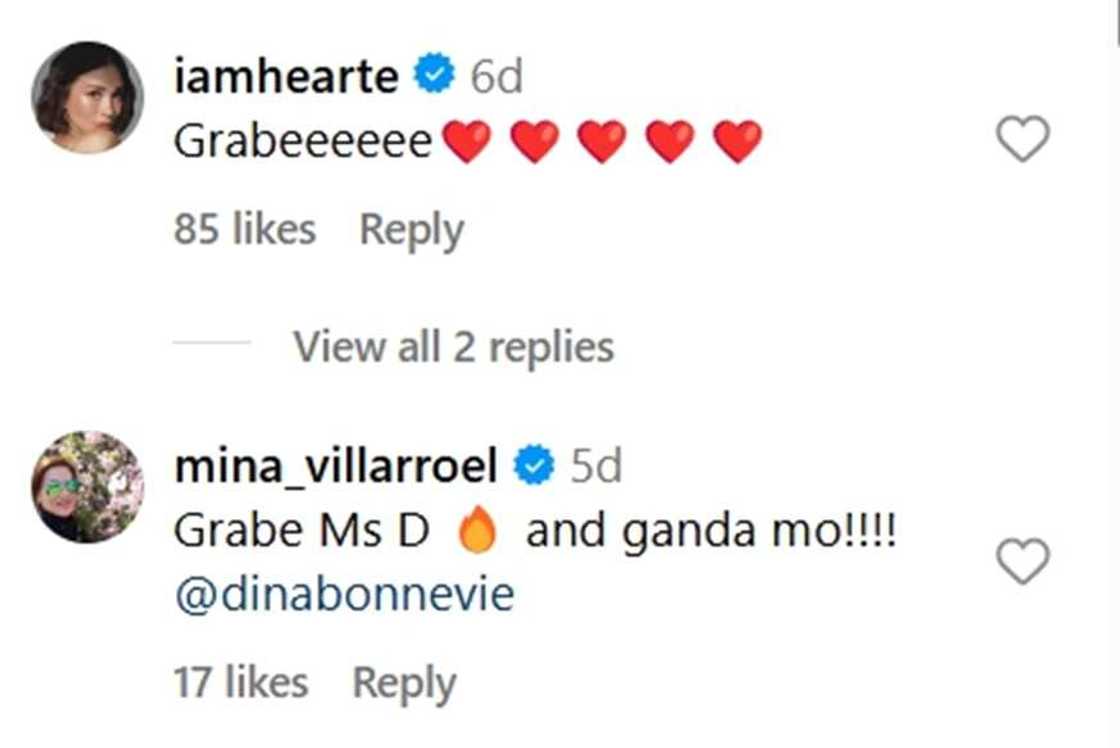
Task: Click the verified badge next to iamhearte
Action: 435,73
